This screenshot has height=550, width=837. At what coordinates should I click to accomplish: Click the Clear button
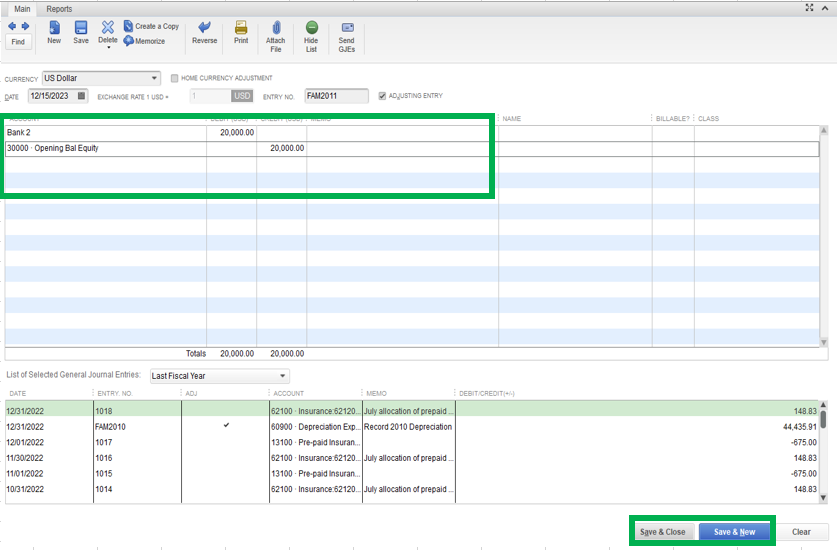pyautogui.click(x=801, y=532)
